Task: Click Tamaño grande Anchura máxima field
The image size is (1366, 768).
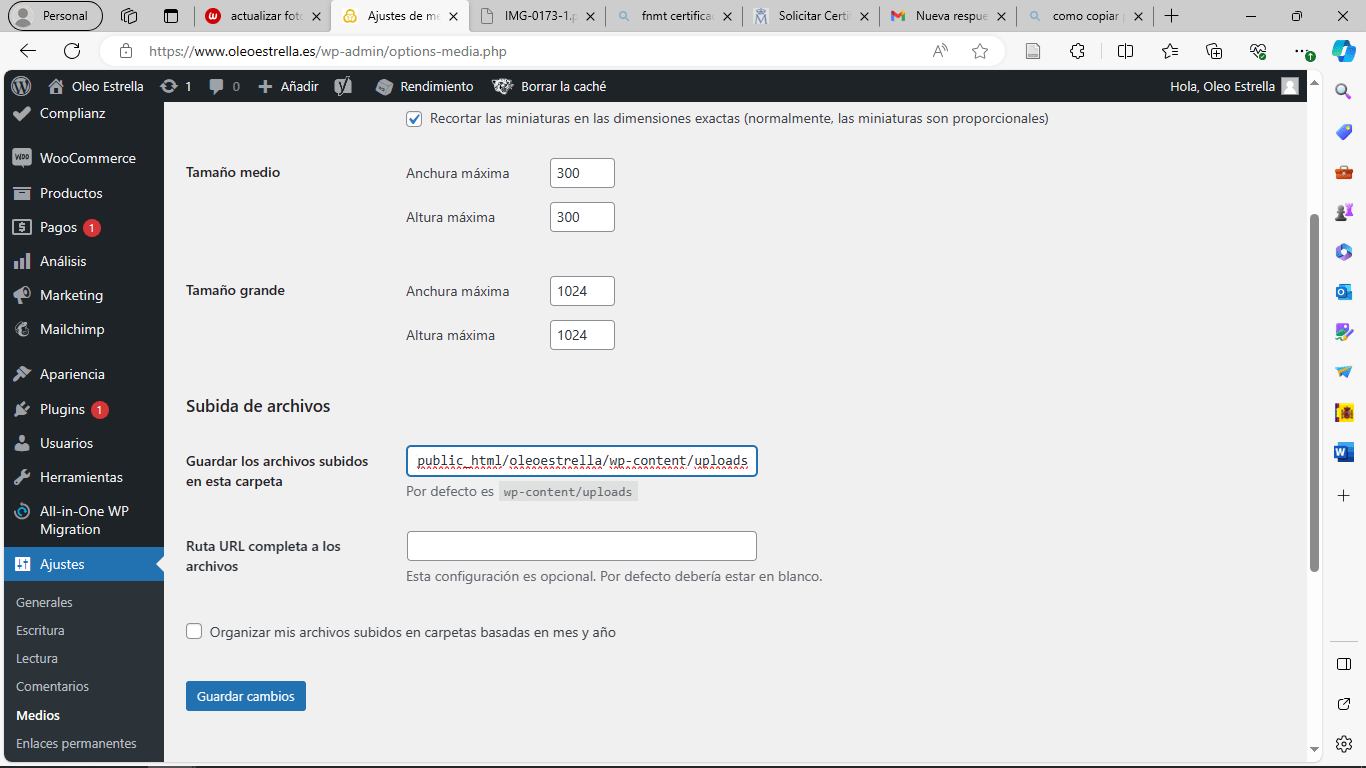Action: click(x=582, y=291)
